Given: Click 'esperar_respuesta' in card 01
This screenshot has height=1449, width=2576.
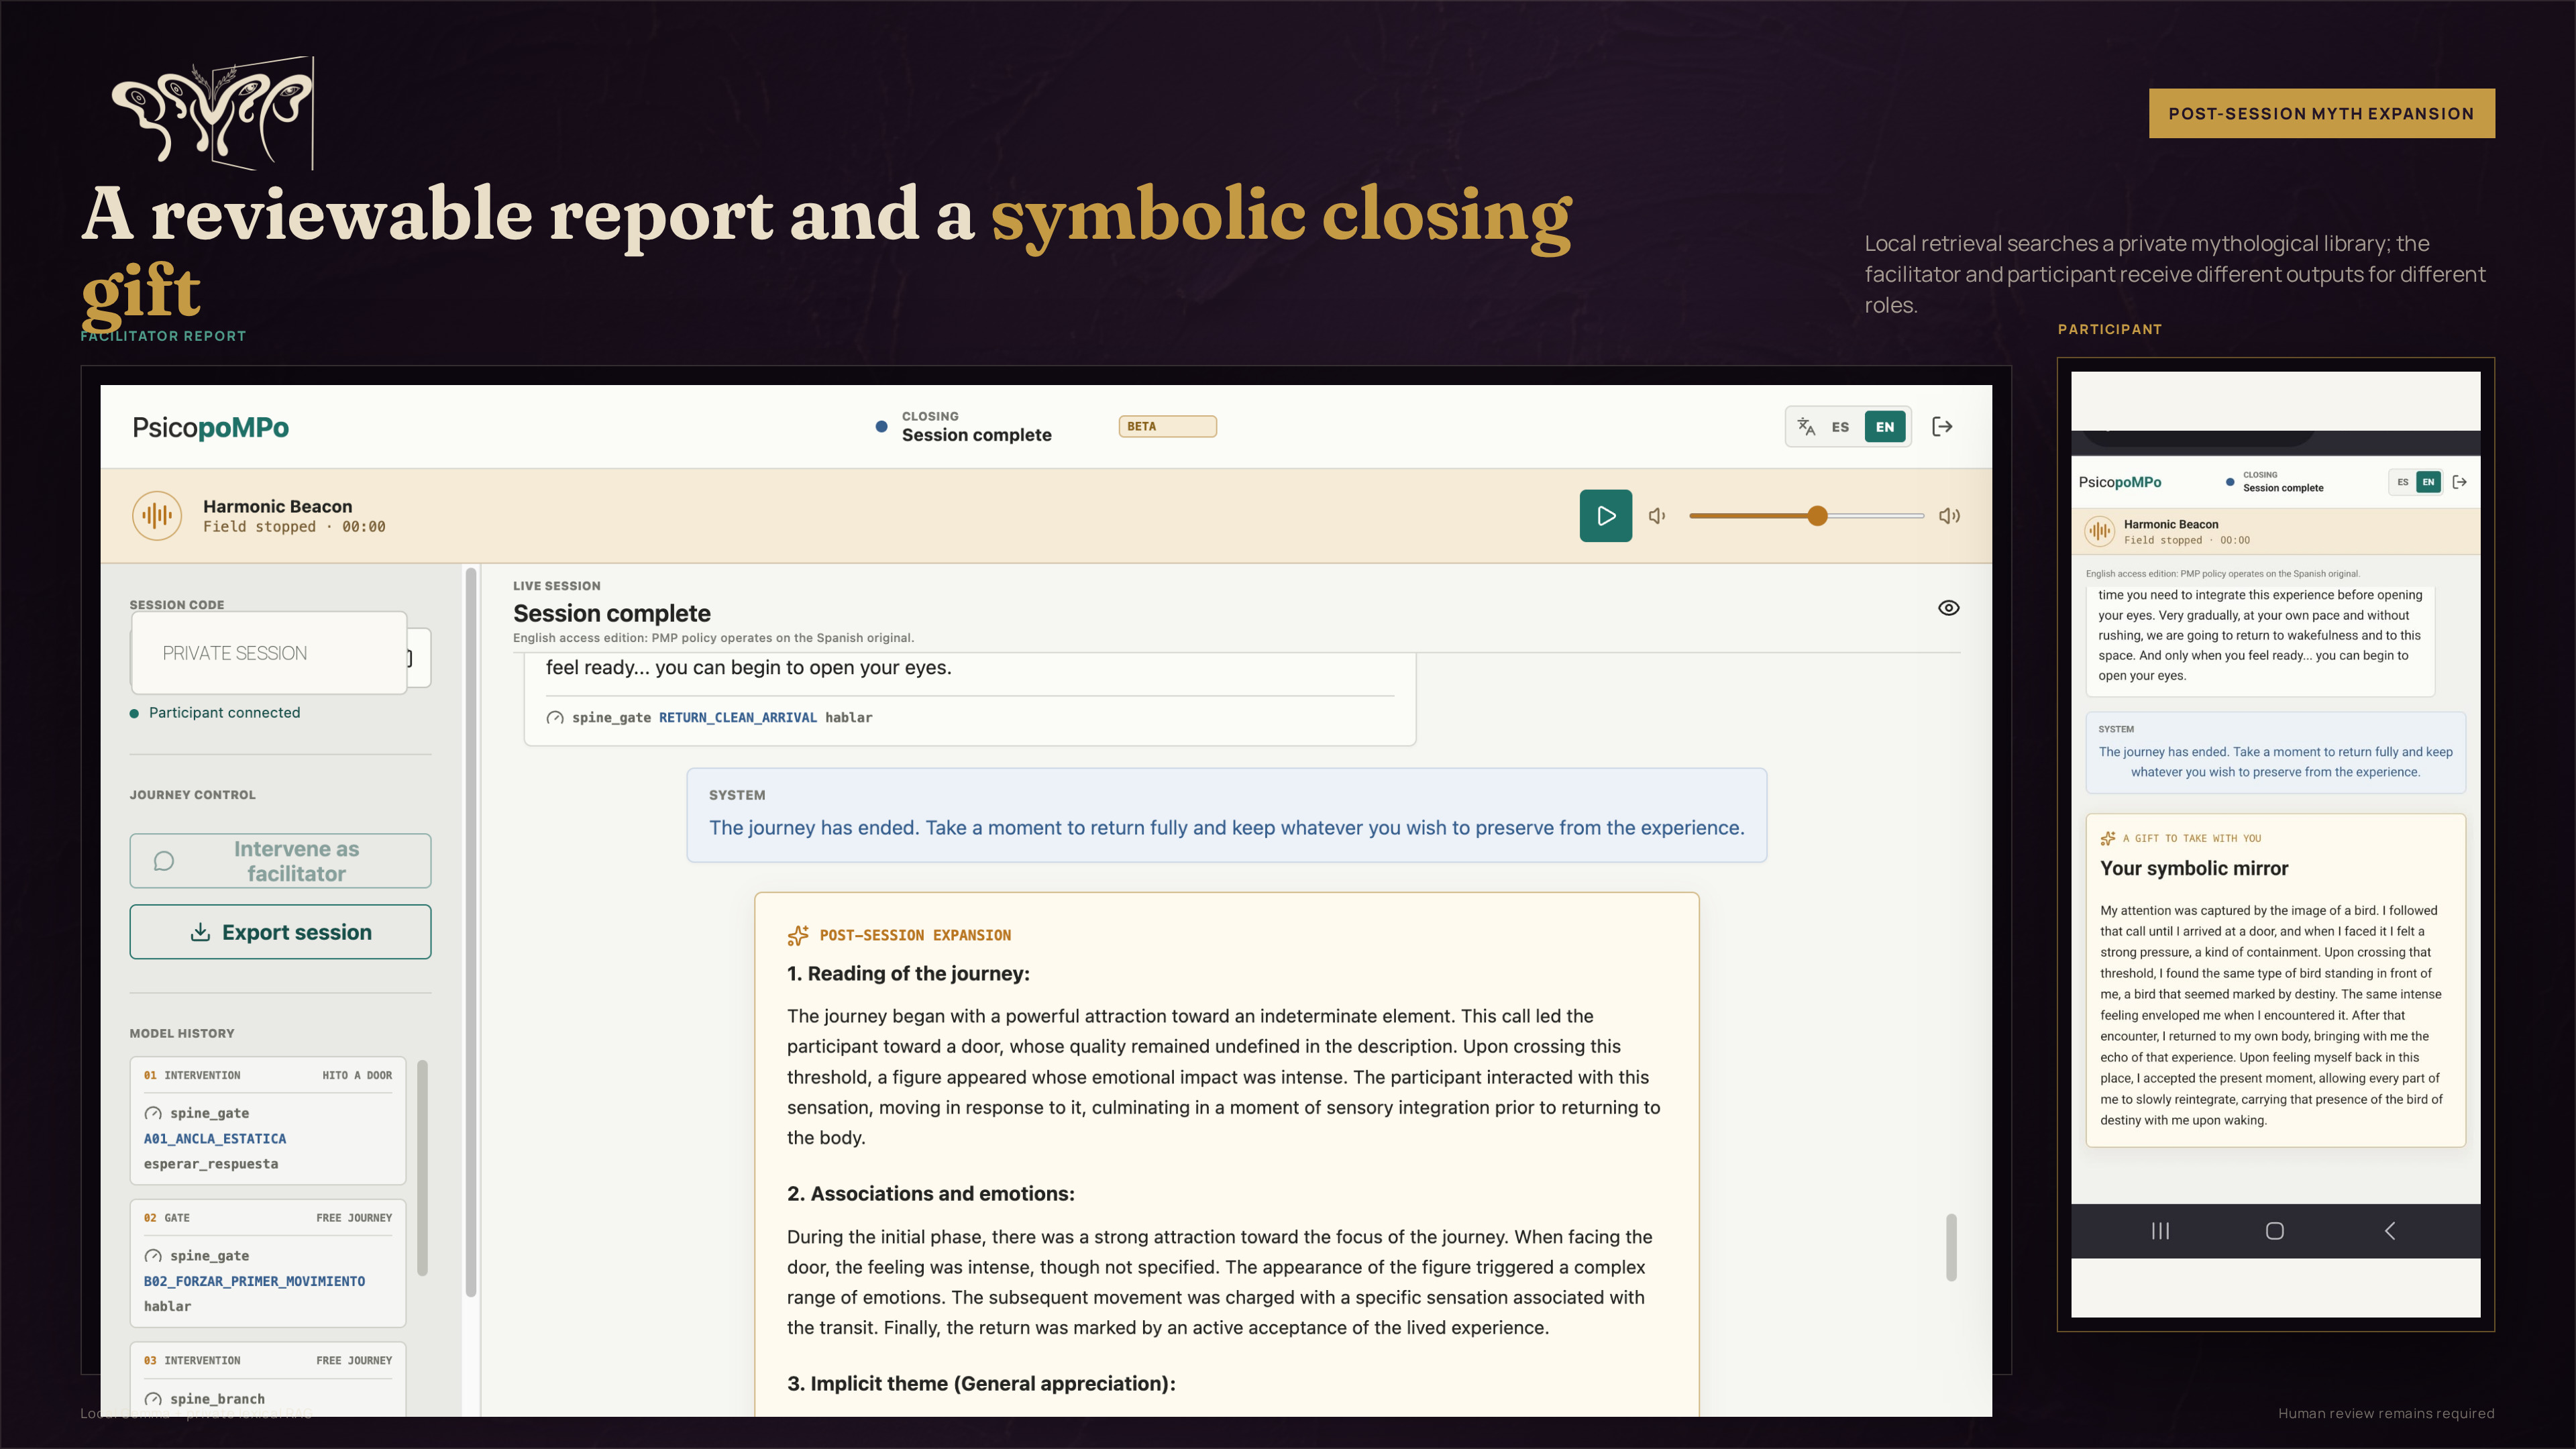Looking at the screenshot, I should point(211,1164).
